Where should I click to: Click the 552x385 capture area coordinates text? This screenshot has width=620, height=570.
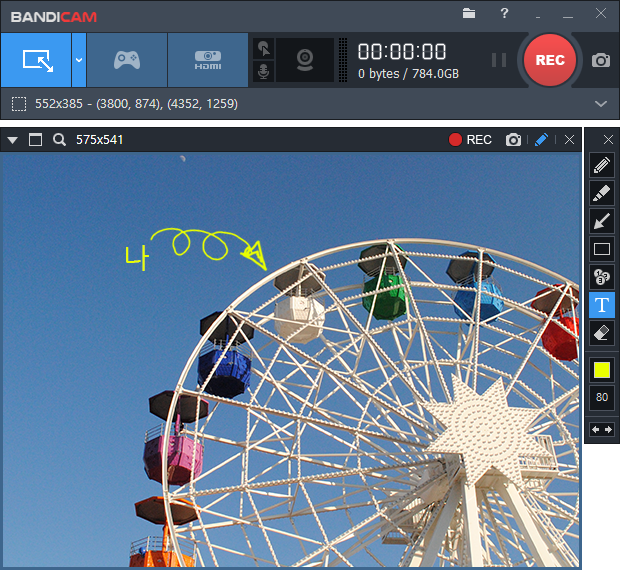(136, 104)
